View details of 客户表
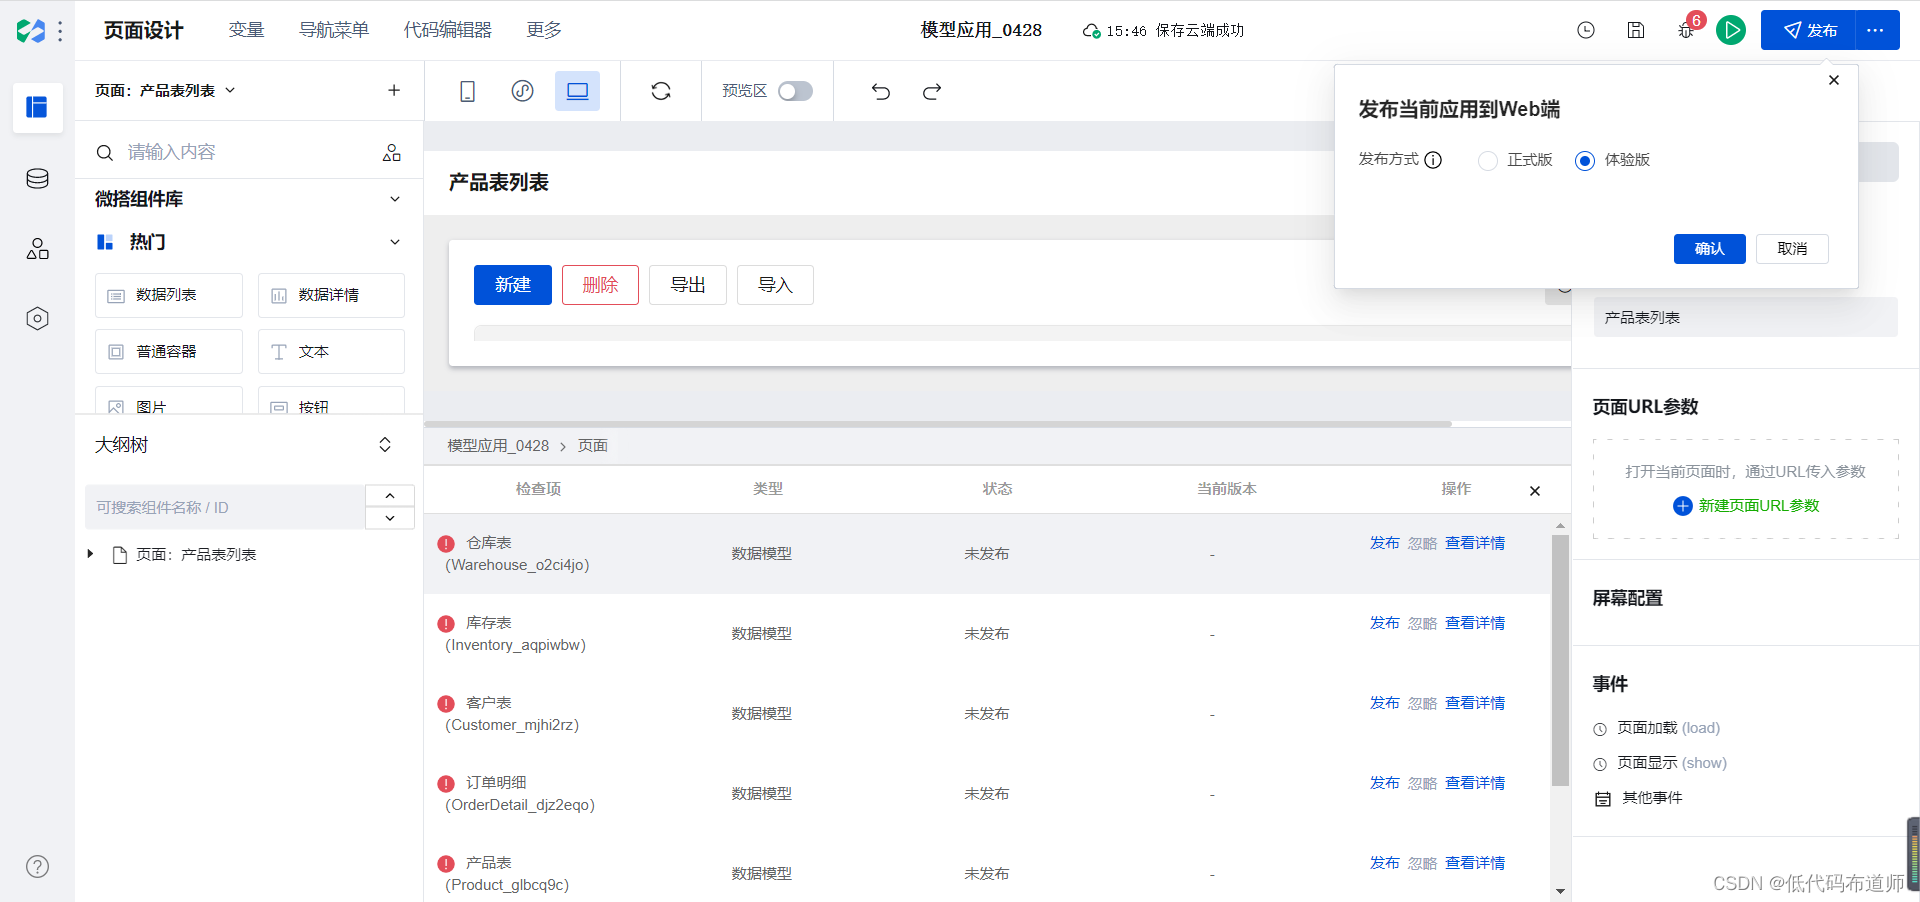 point(1475,703)
